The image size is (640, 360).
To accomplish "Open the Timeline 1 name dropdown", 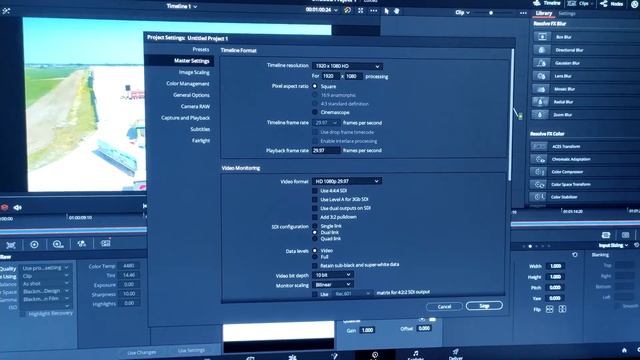I will 182,6.
